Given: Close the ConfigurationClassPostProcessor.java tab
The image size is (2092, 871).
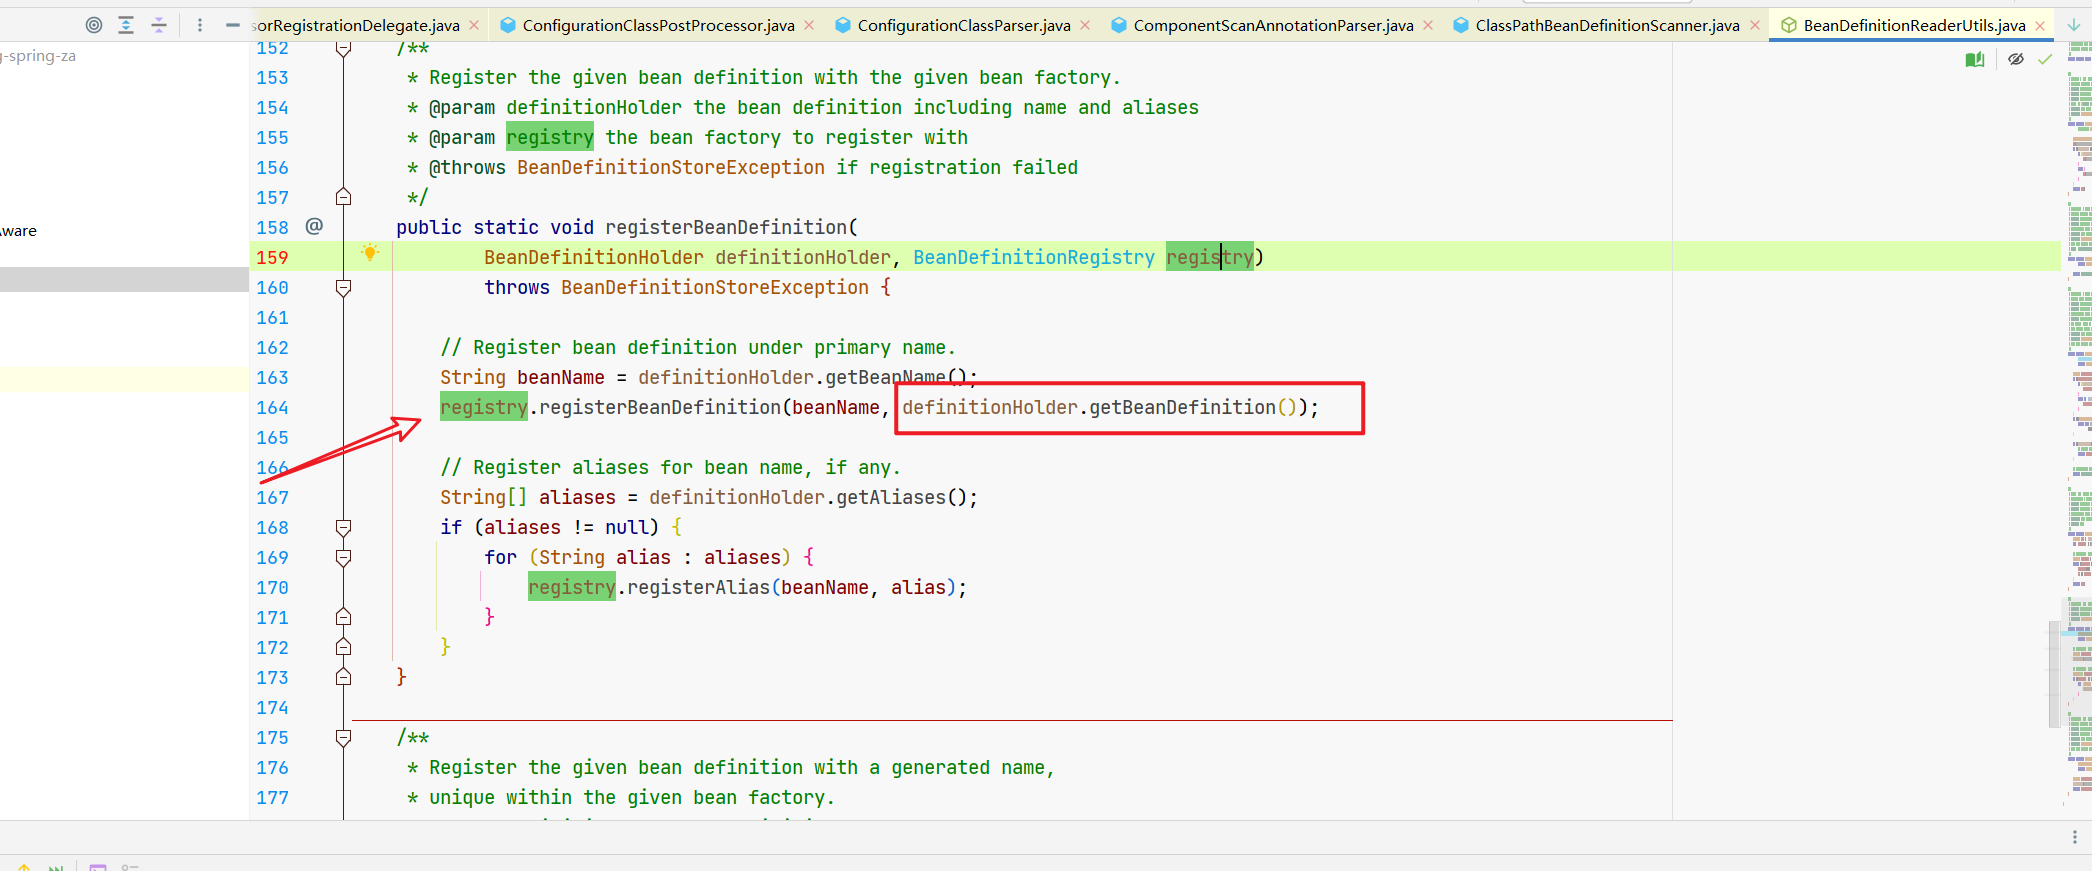Looking at the screenshot, I should click(809, 25).
